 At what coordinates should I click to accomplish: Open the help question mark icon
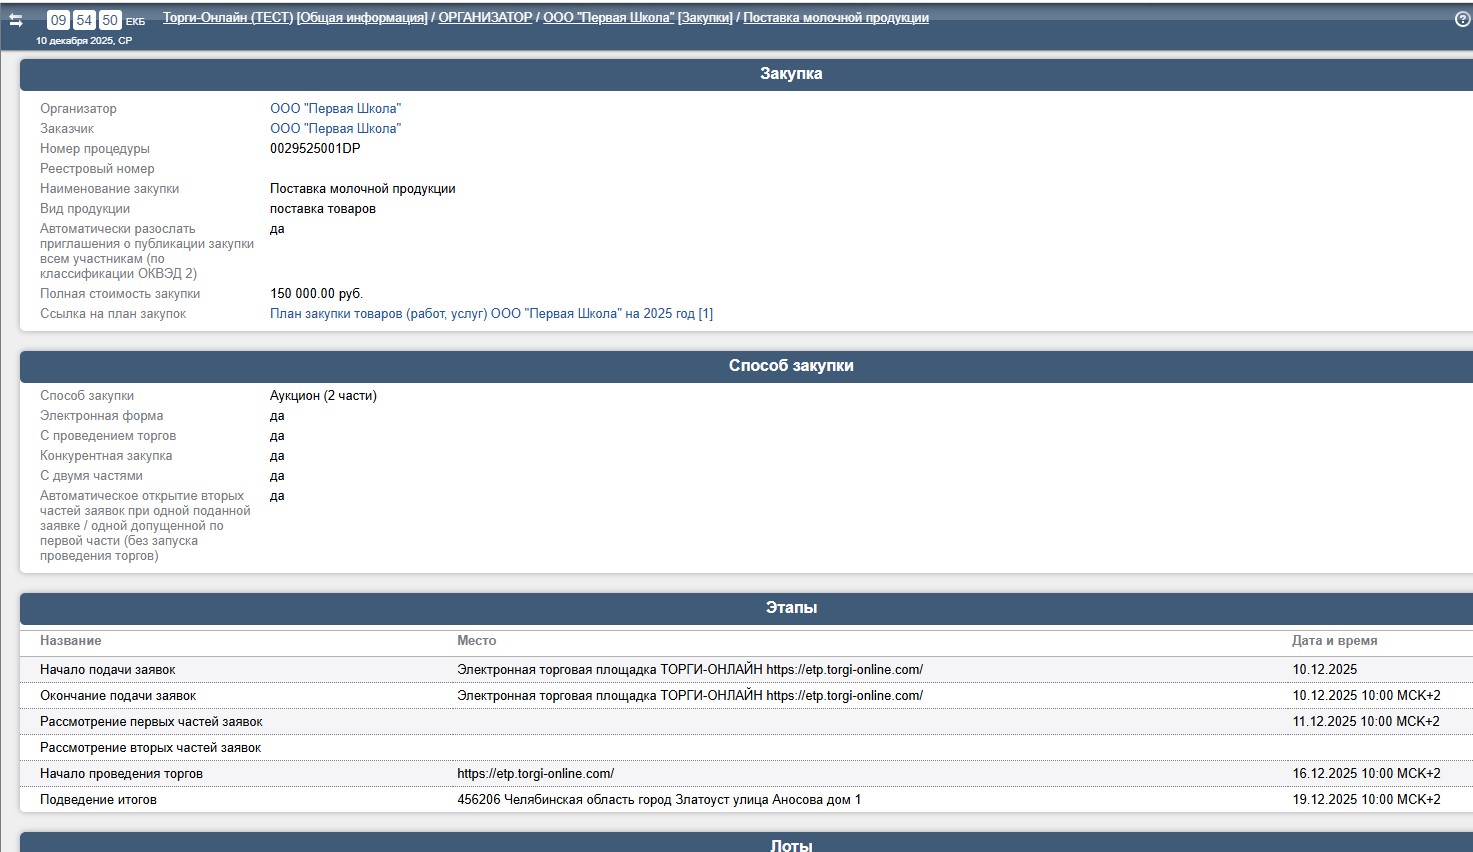[x=1462, y=19]
